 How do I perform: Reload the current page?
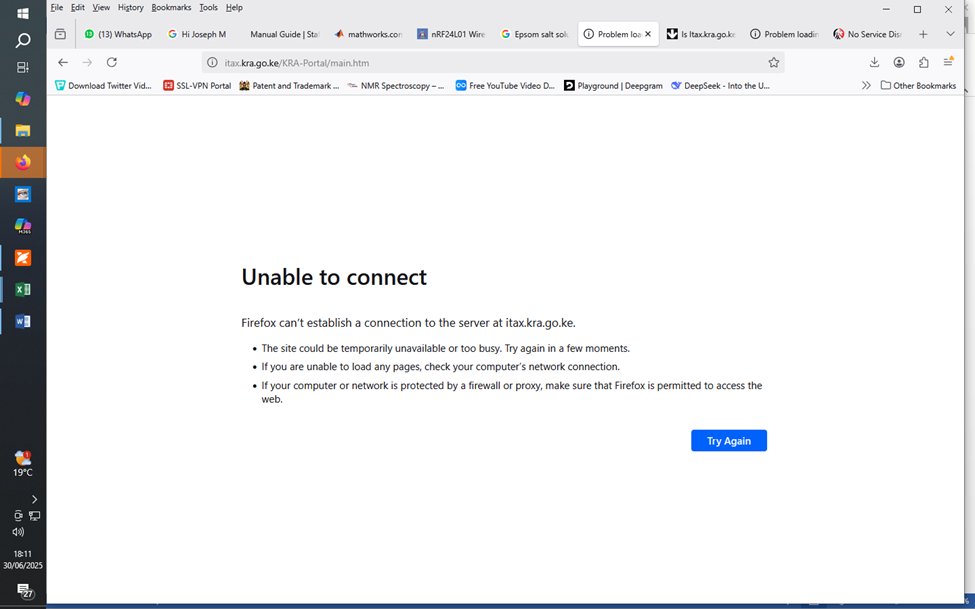coord(112,62)
